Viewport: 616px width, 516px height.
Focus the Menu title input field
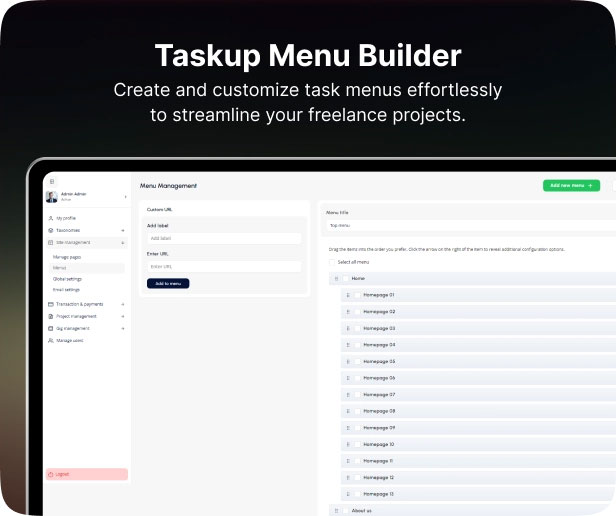(471, 226)
